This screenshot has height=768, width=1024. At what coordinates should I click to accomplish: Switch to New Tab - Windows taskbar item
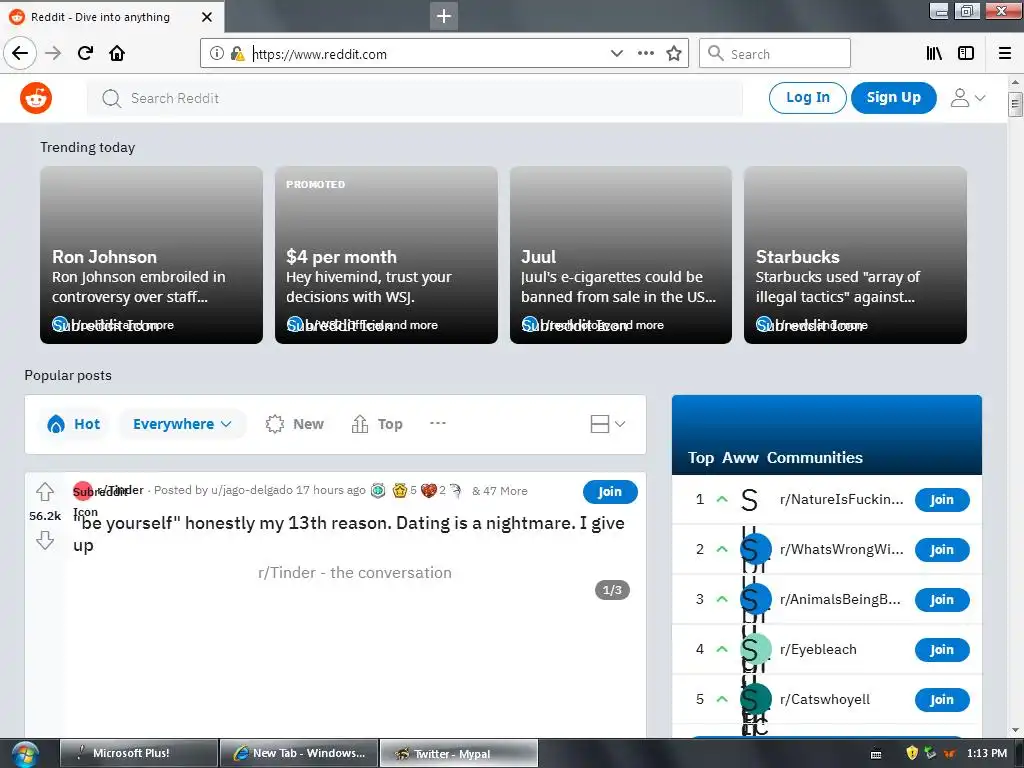point(299,753)
